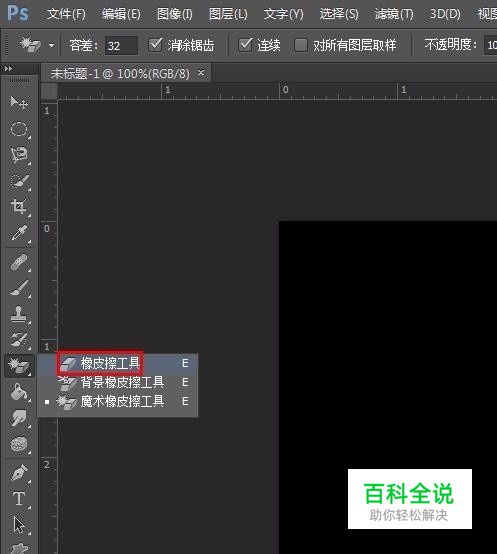Select the Quick Selection tool
The height and width of the screenshot is (554, 497).
coord(19,181)
